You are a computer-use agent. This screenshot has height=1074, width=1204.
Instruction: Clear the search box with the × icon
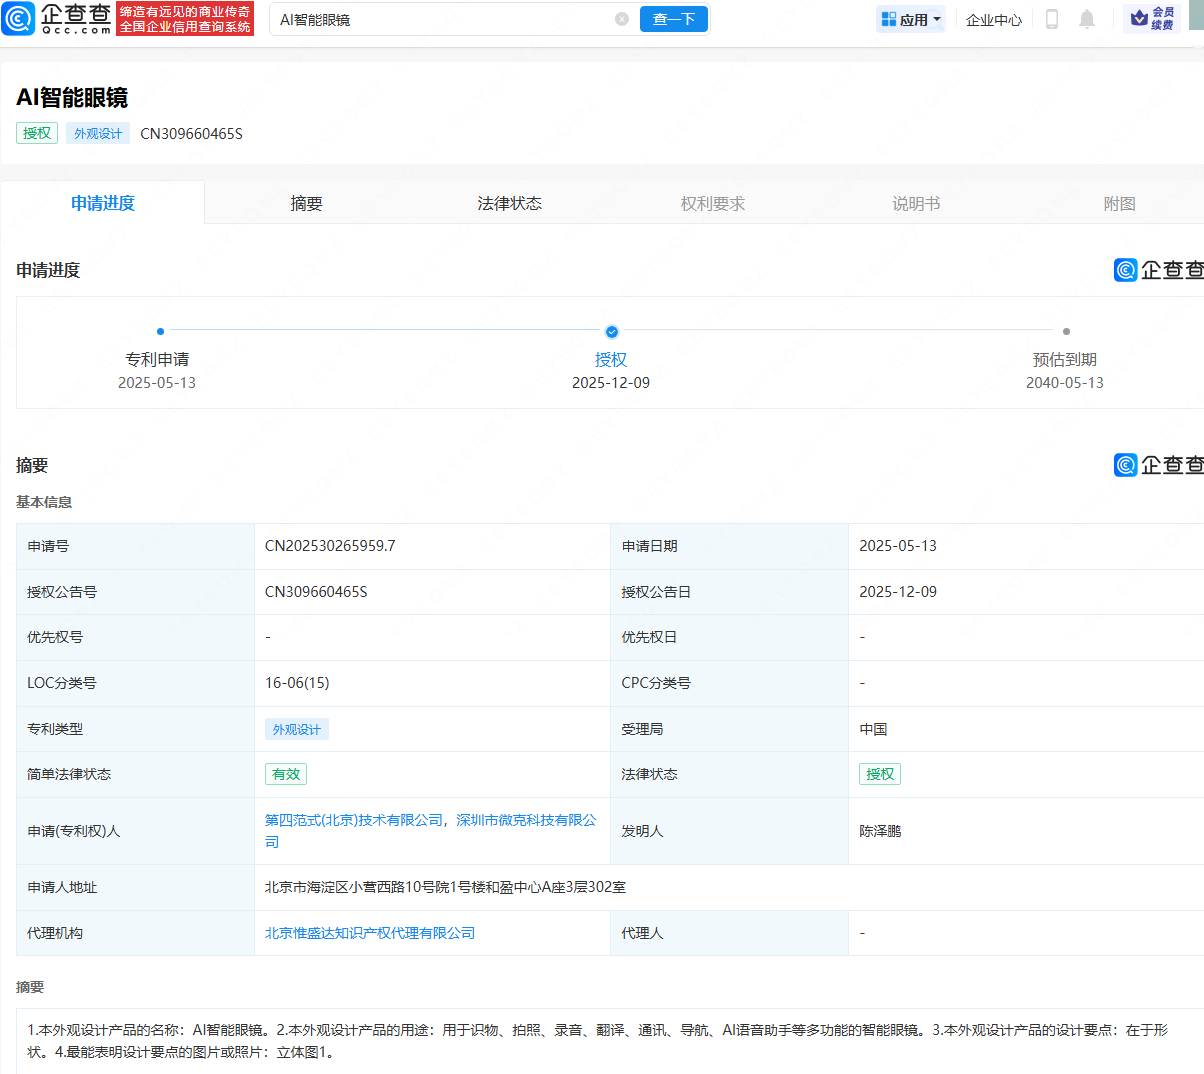pyautogui.click(x=622, y=19)
